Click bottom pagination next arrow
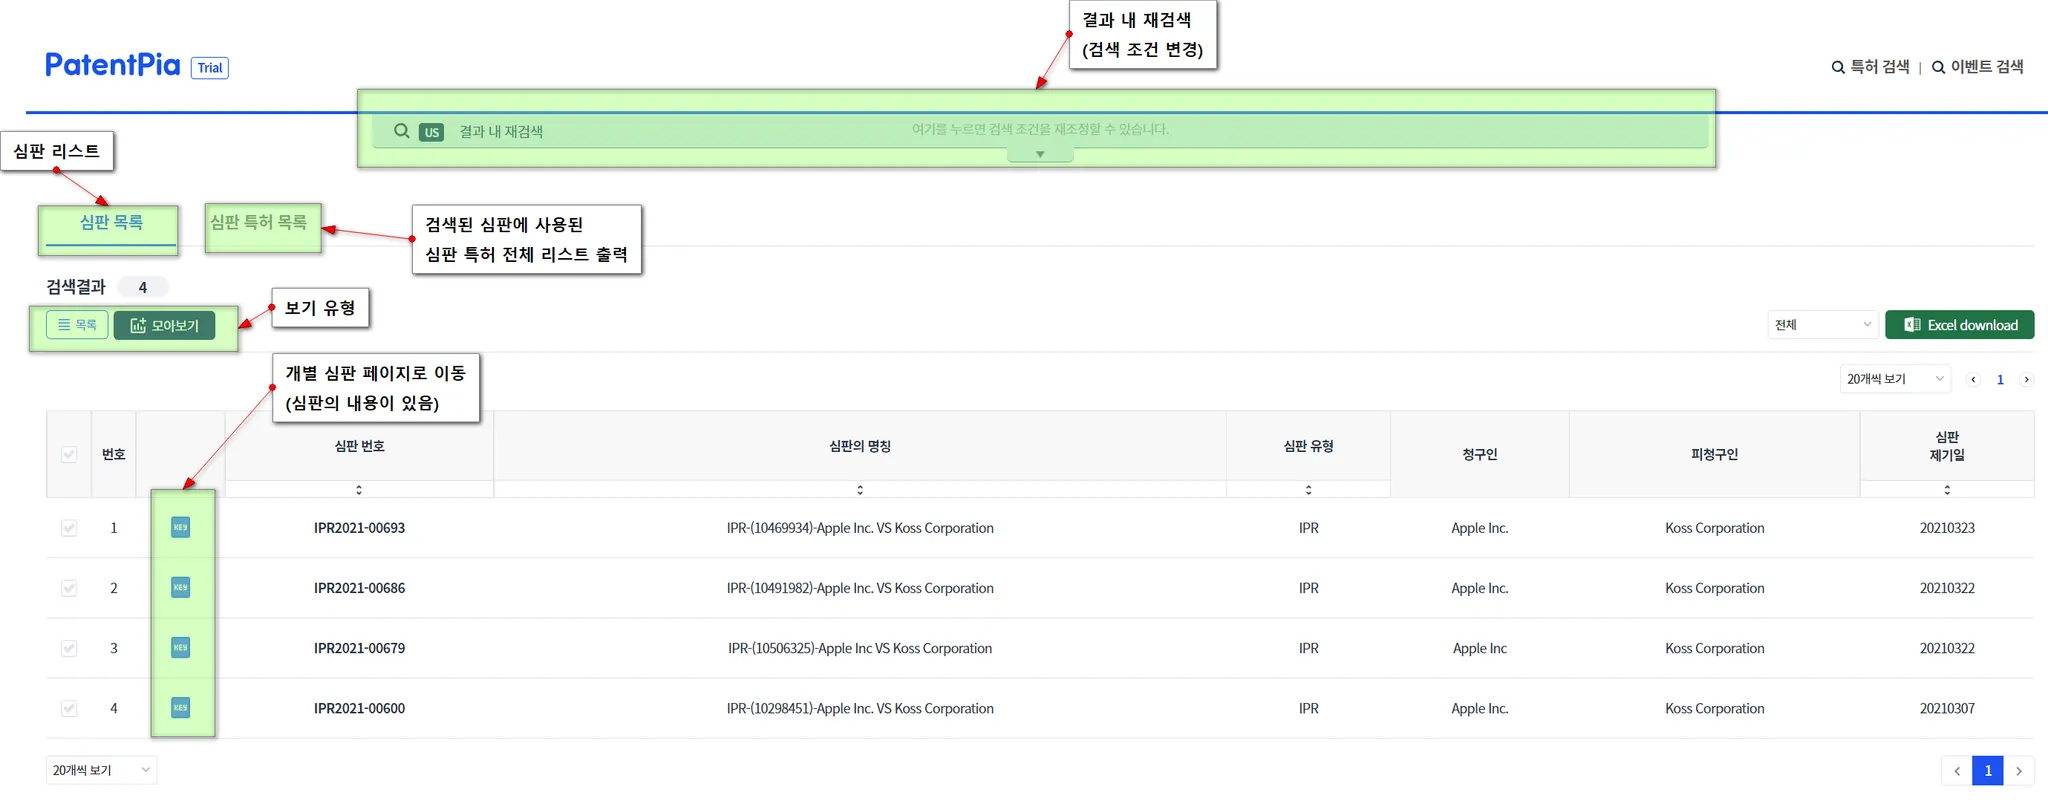The height and width of the screenshot is (803, 2048). (2019, 771)
